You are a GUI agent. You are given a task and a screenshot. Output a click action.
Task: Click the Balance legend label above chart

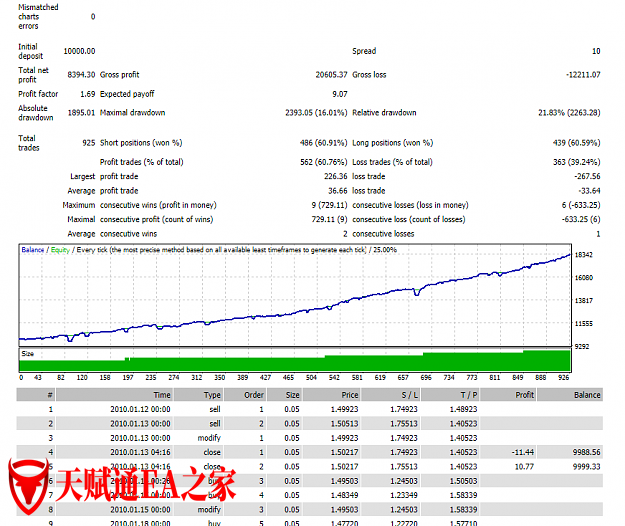33,249
